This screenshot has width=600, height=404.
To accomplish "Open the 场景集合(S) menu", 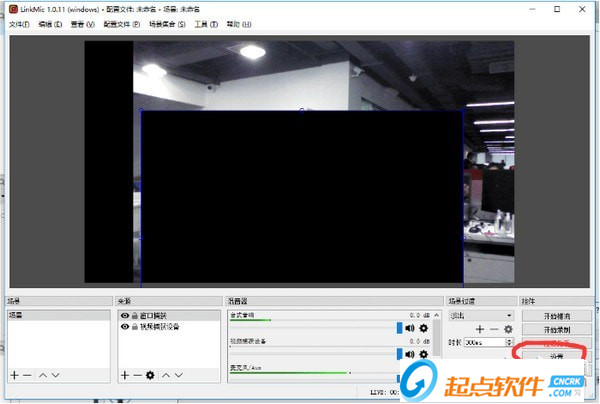I will click(x=167, y=24).
